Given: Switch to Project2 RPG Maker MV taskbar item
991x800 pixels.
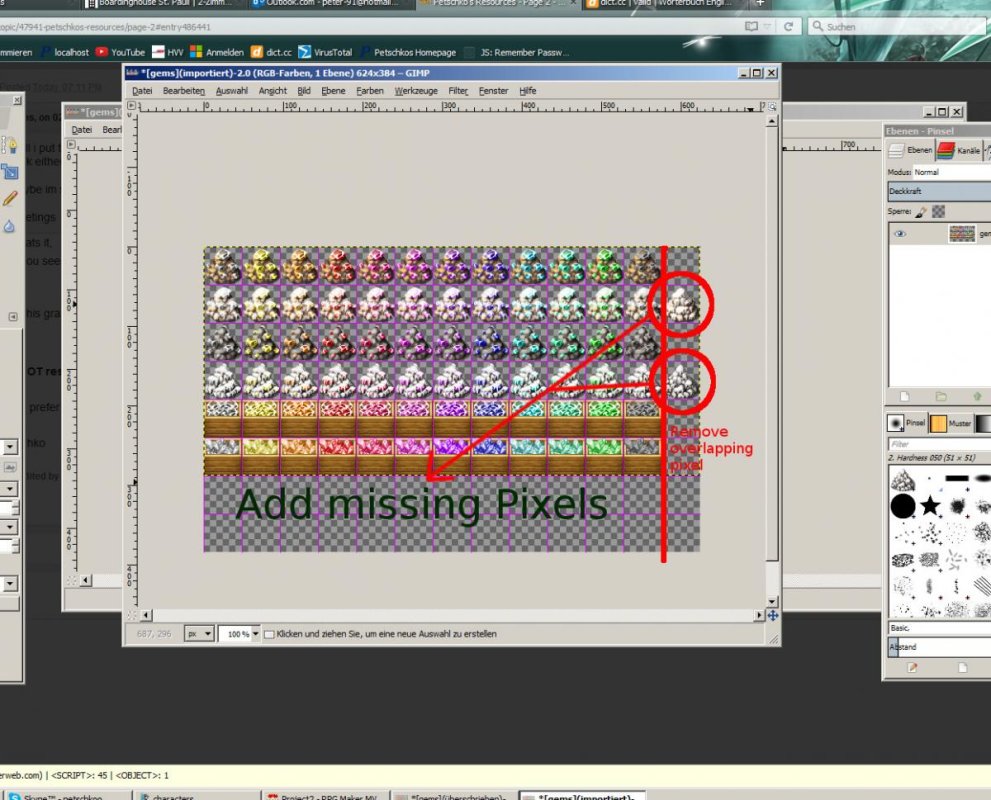Looking at the screenshot, I should (x=324, y=796).
